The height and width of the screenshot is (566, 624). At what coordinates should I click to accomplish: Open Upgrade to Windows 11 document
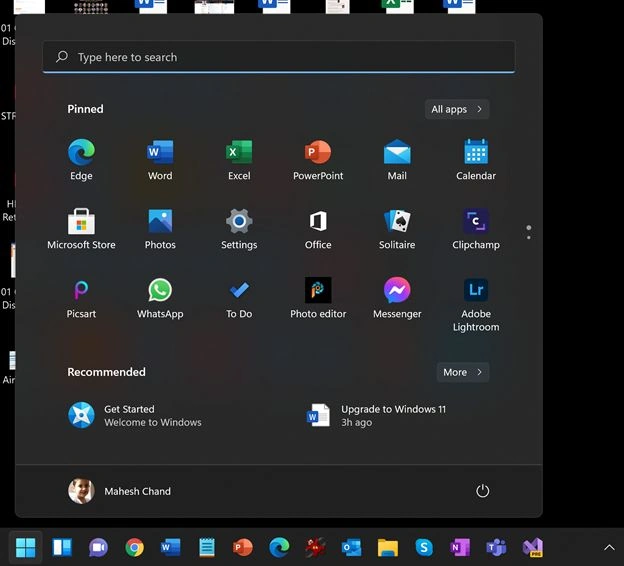click(x=376, y=416)
